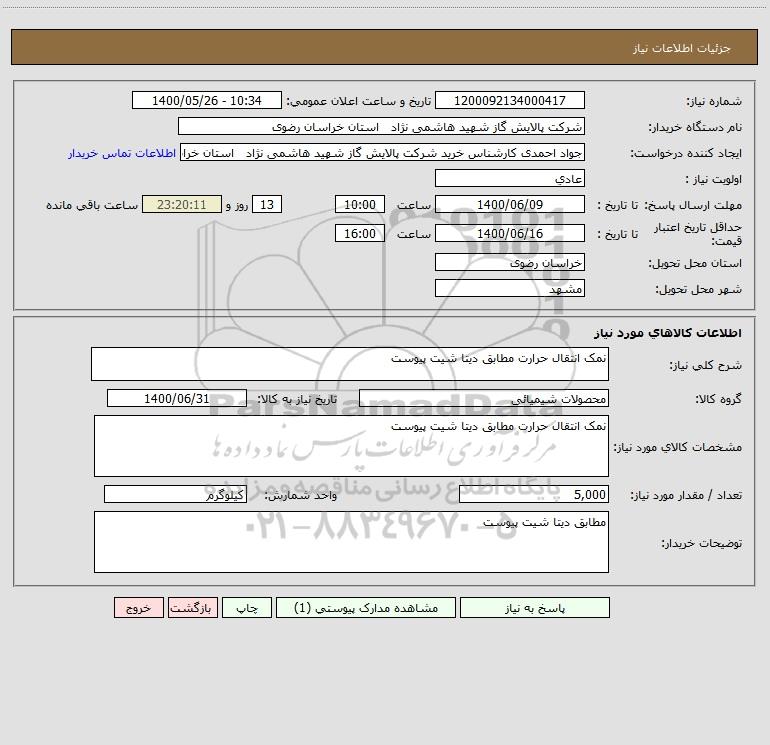Click the label 'تعداد / مقدار مورد نیاز:'
This screenshot has width=770, height=745.
pyautogui.click(x=686, y=496)
